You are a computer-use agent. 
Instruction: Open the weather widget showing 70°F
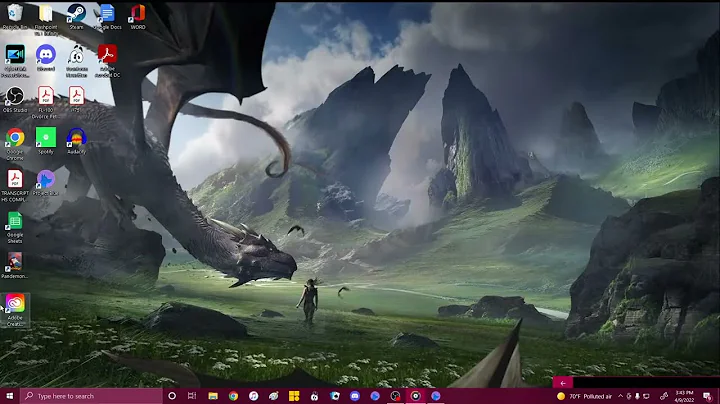pos(585,396)
